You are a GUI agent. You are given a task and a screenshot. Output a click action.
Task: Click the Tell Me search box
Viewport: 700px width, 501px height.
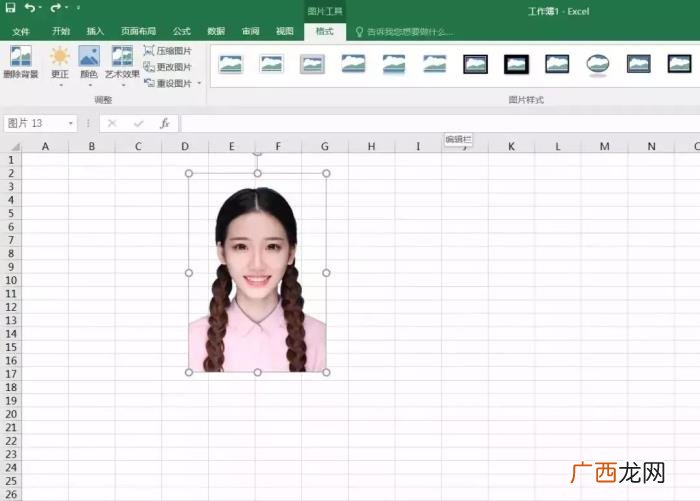pos(405,32)
